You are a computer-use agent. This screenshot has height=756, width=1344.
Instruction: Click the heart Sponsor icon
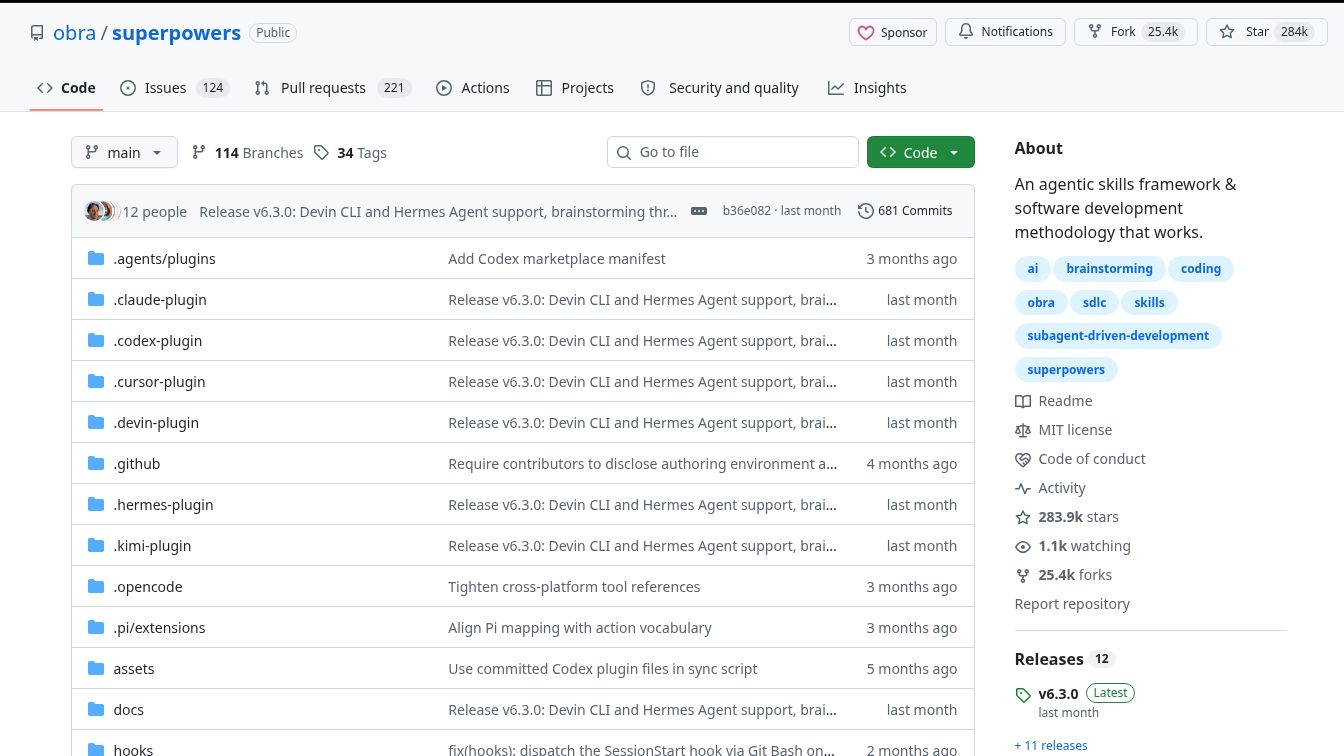point(866,33)
